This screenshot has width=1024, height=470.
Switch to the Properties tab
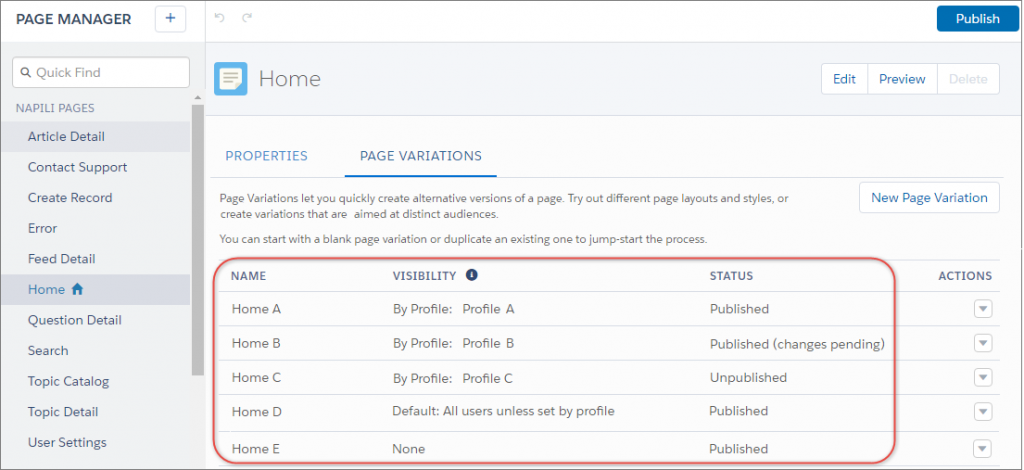[266, 156]
